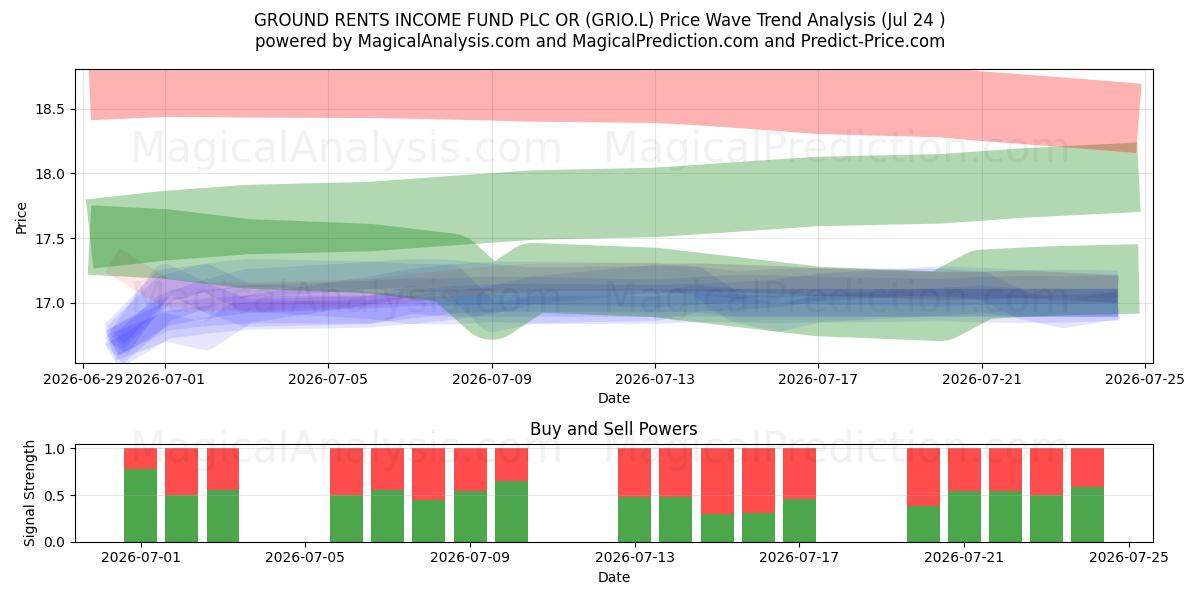Click the 2026-07-25 date tick on price chart
Viewport: 1200px width, 600px height.
pos(1144,379)
